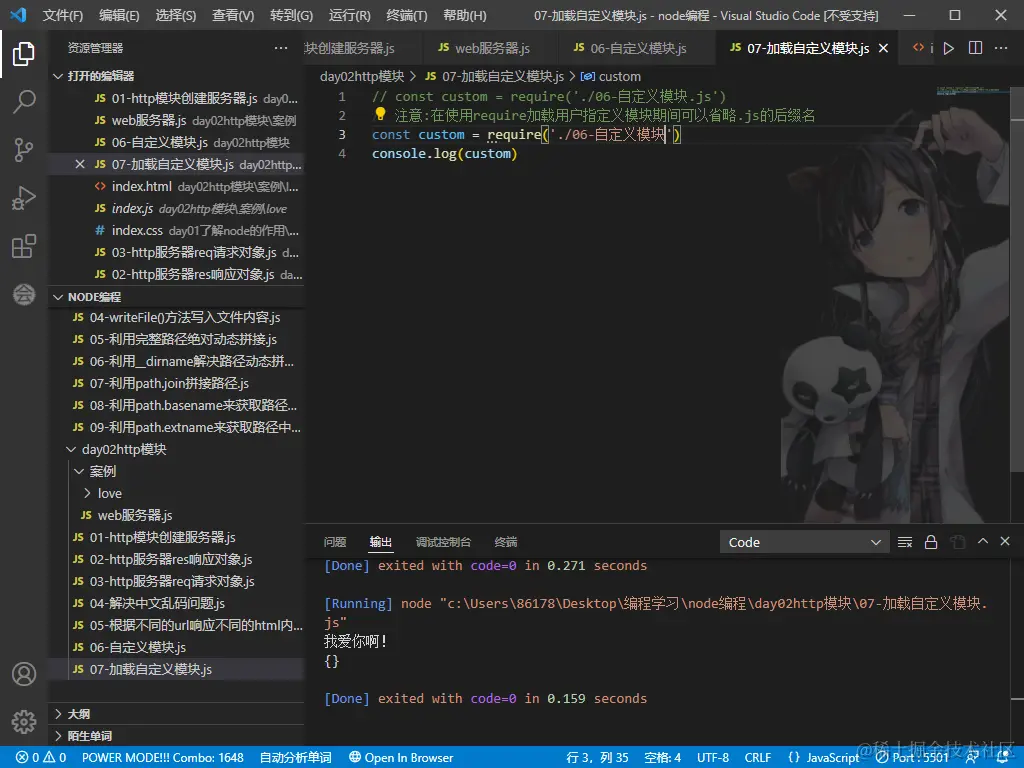The width and height of the screenshot is (1024, 768).
Task: Click the lightbulb quick fix icon
Action: (x=380, y=114)
